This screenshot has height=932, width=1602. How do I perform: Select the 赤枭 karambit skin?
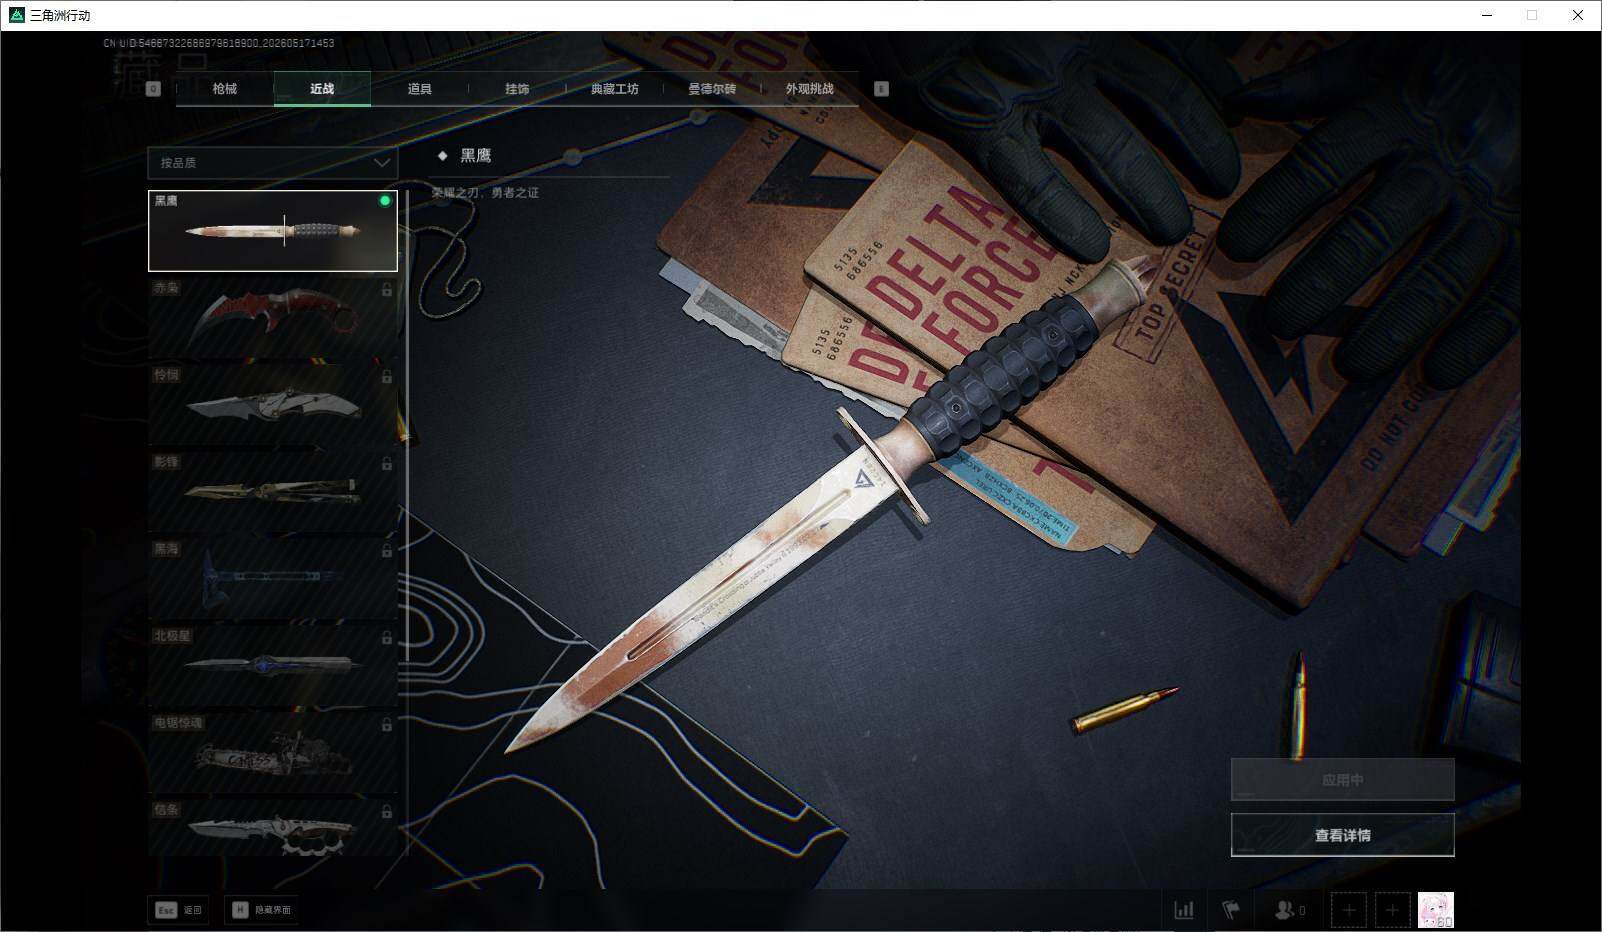tap(273, 317)
